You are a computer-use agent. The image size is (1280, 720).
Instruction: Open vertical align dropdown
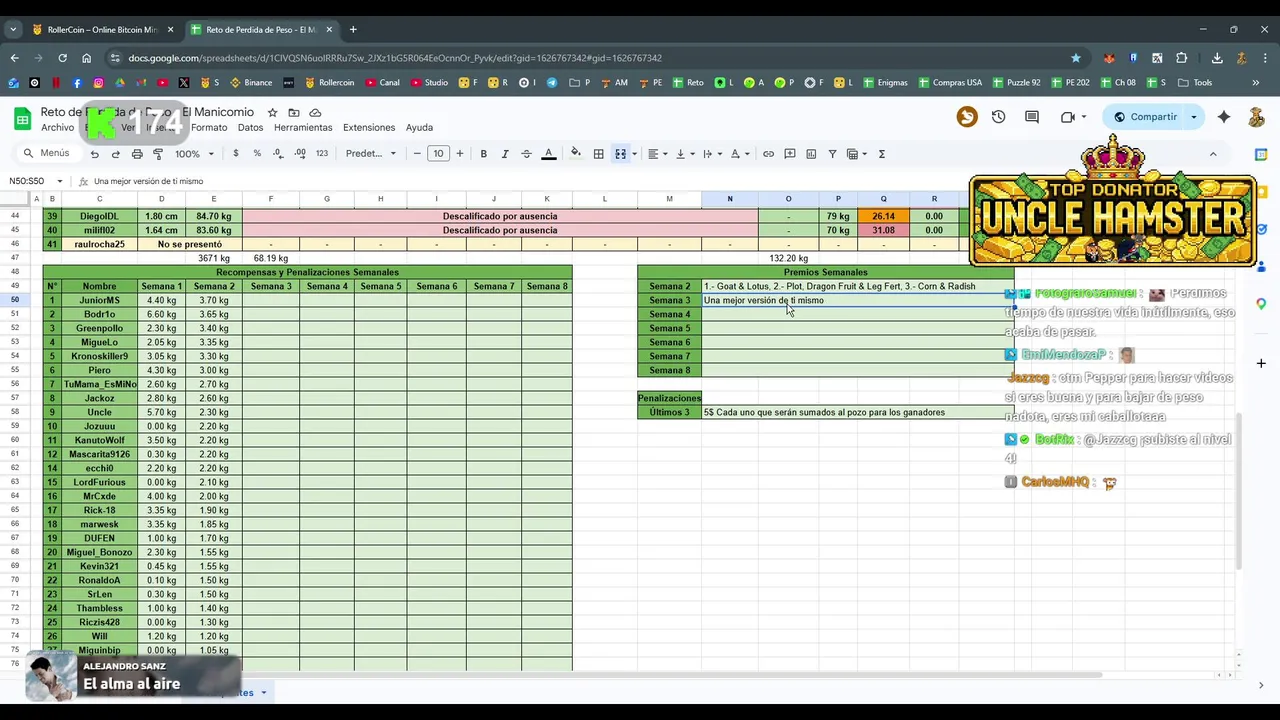(684, 154)
